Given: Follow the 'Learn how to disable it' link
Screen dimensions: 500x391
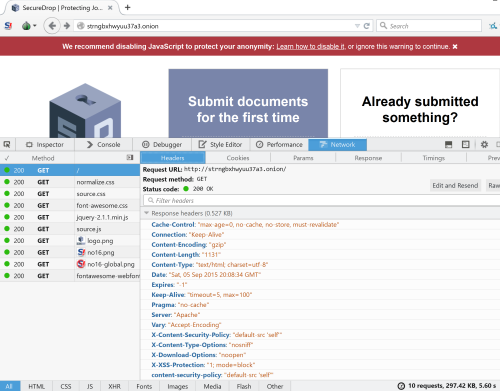Looking at the screenshot, I should pyautogui.click(x=310, y=46).
